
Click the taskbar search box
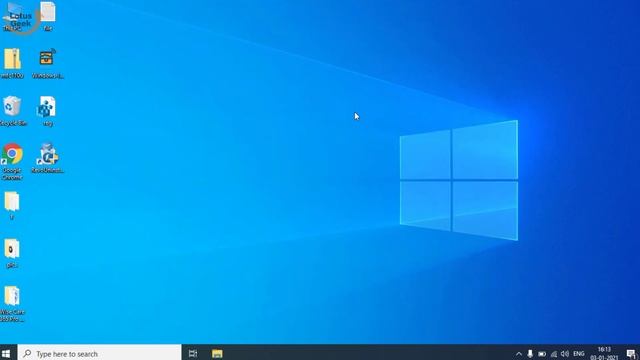coord(100,353)
